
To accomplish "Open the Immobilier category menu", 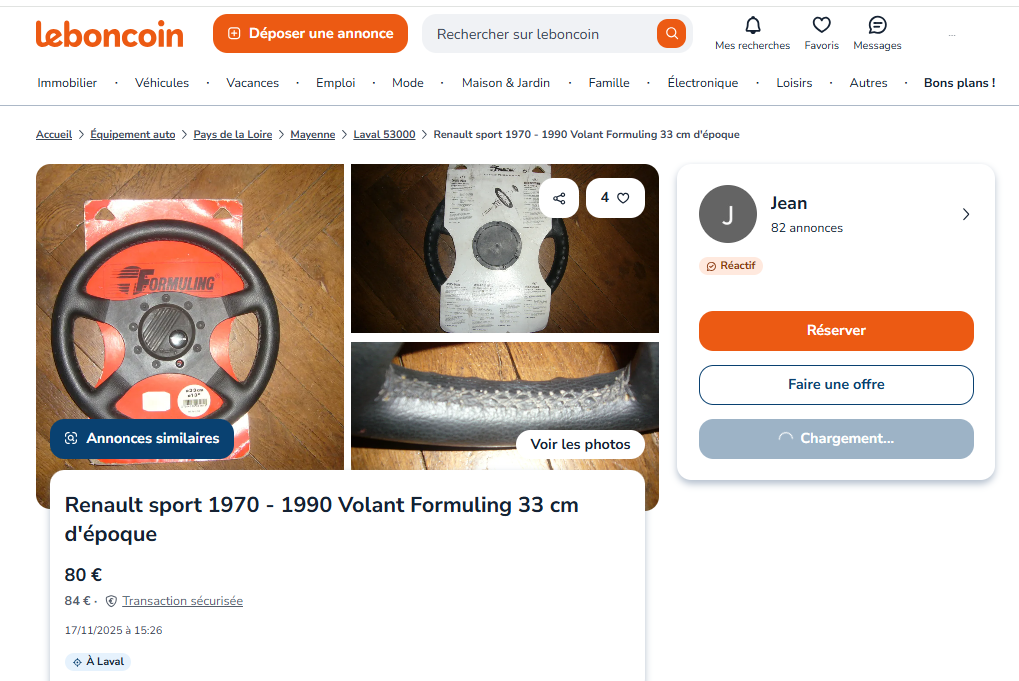I will click(67, 83).
